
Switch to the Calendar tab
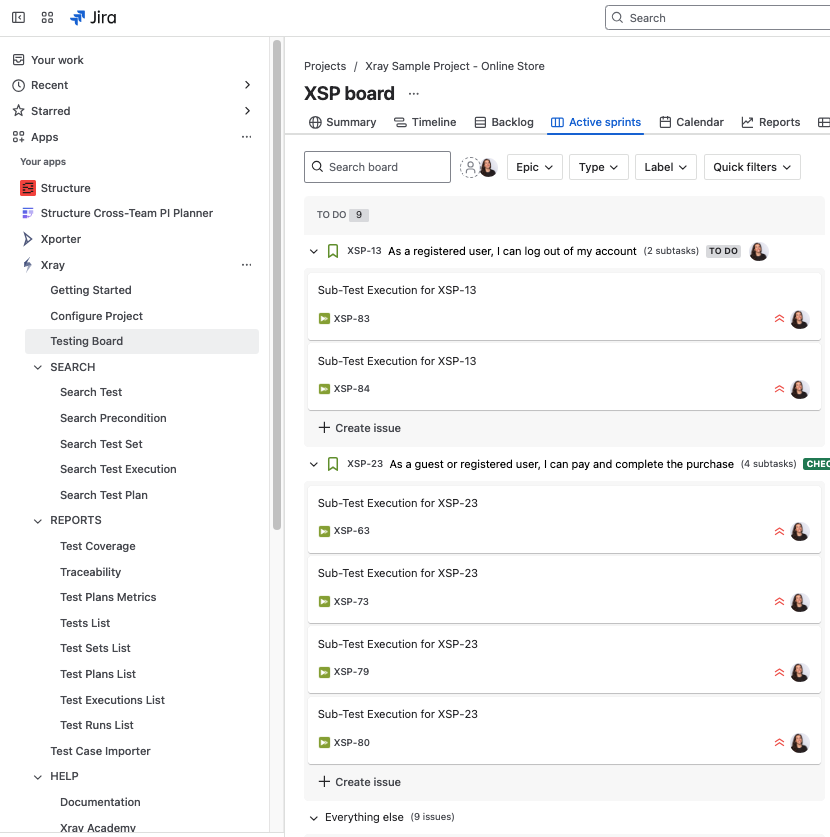coord(692,122)
